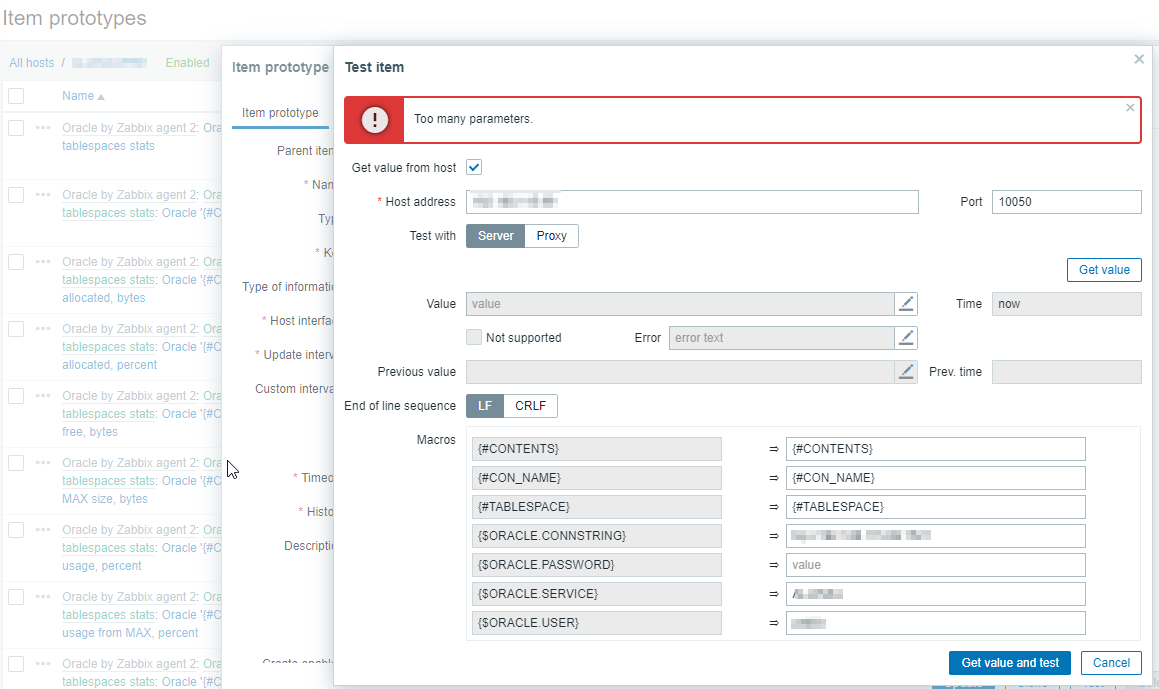Uncheck the 'Get value from host' checkbox

474,168
